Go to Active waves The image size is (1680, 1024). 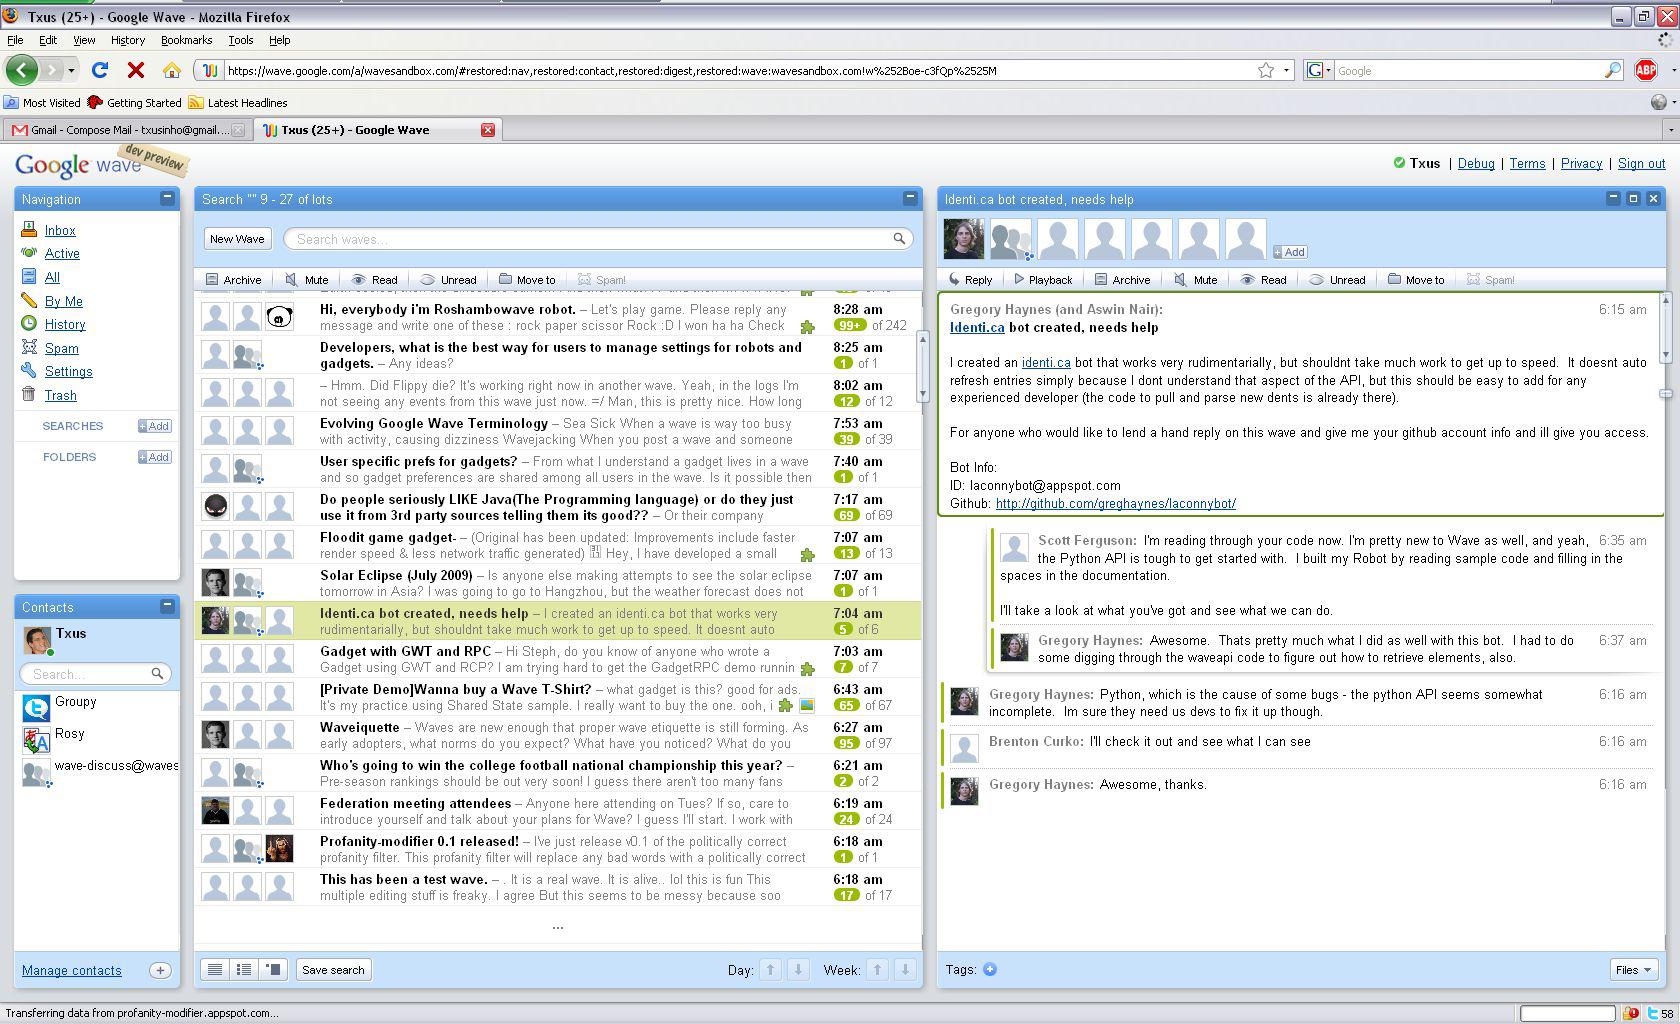pyautogui.click(x=61, y=254)
